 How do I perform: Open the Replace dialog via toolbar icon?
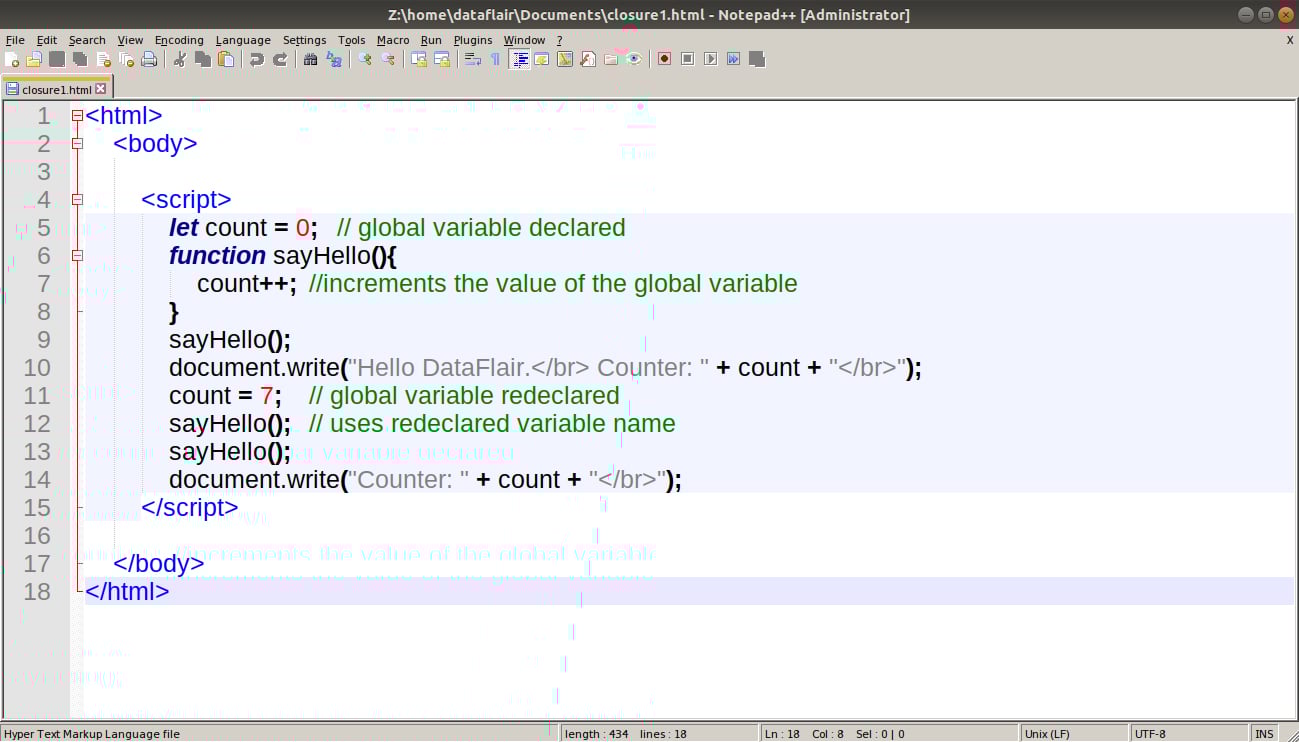pos(333,59)
